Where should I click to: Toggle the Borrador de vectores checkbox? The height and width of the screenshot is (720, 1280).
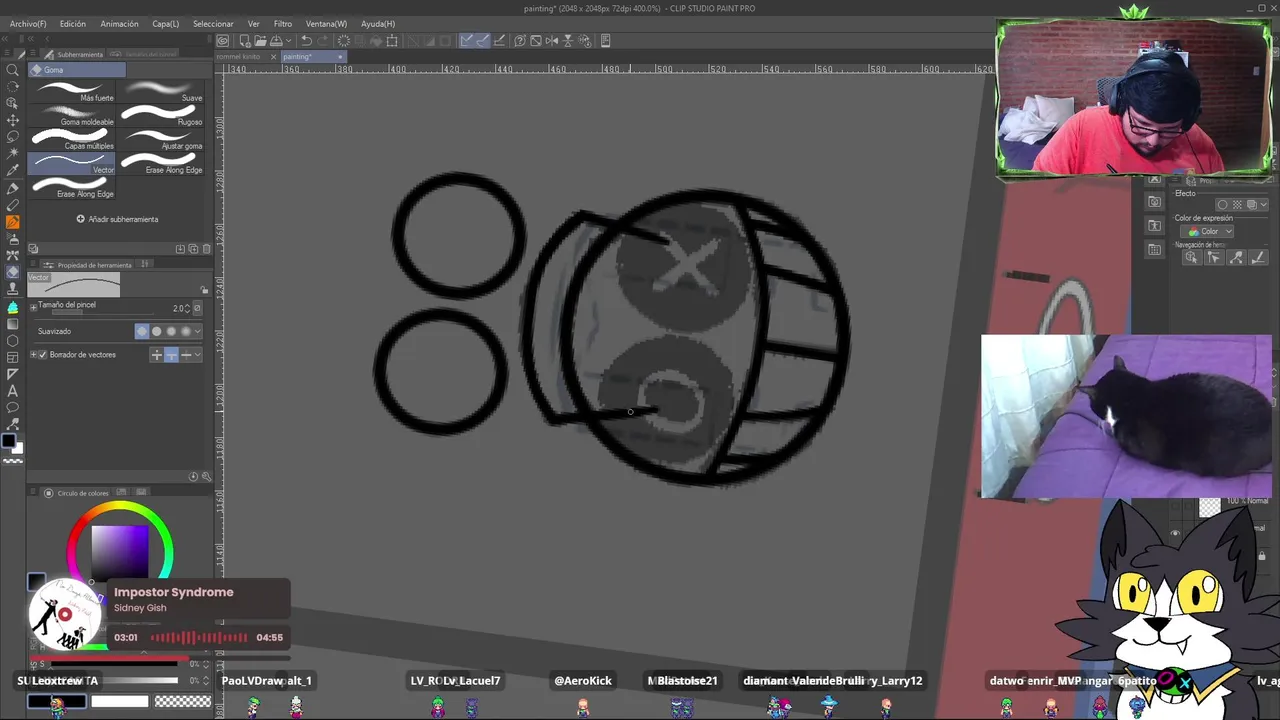43,355
